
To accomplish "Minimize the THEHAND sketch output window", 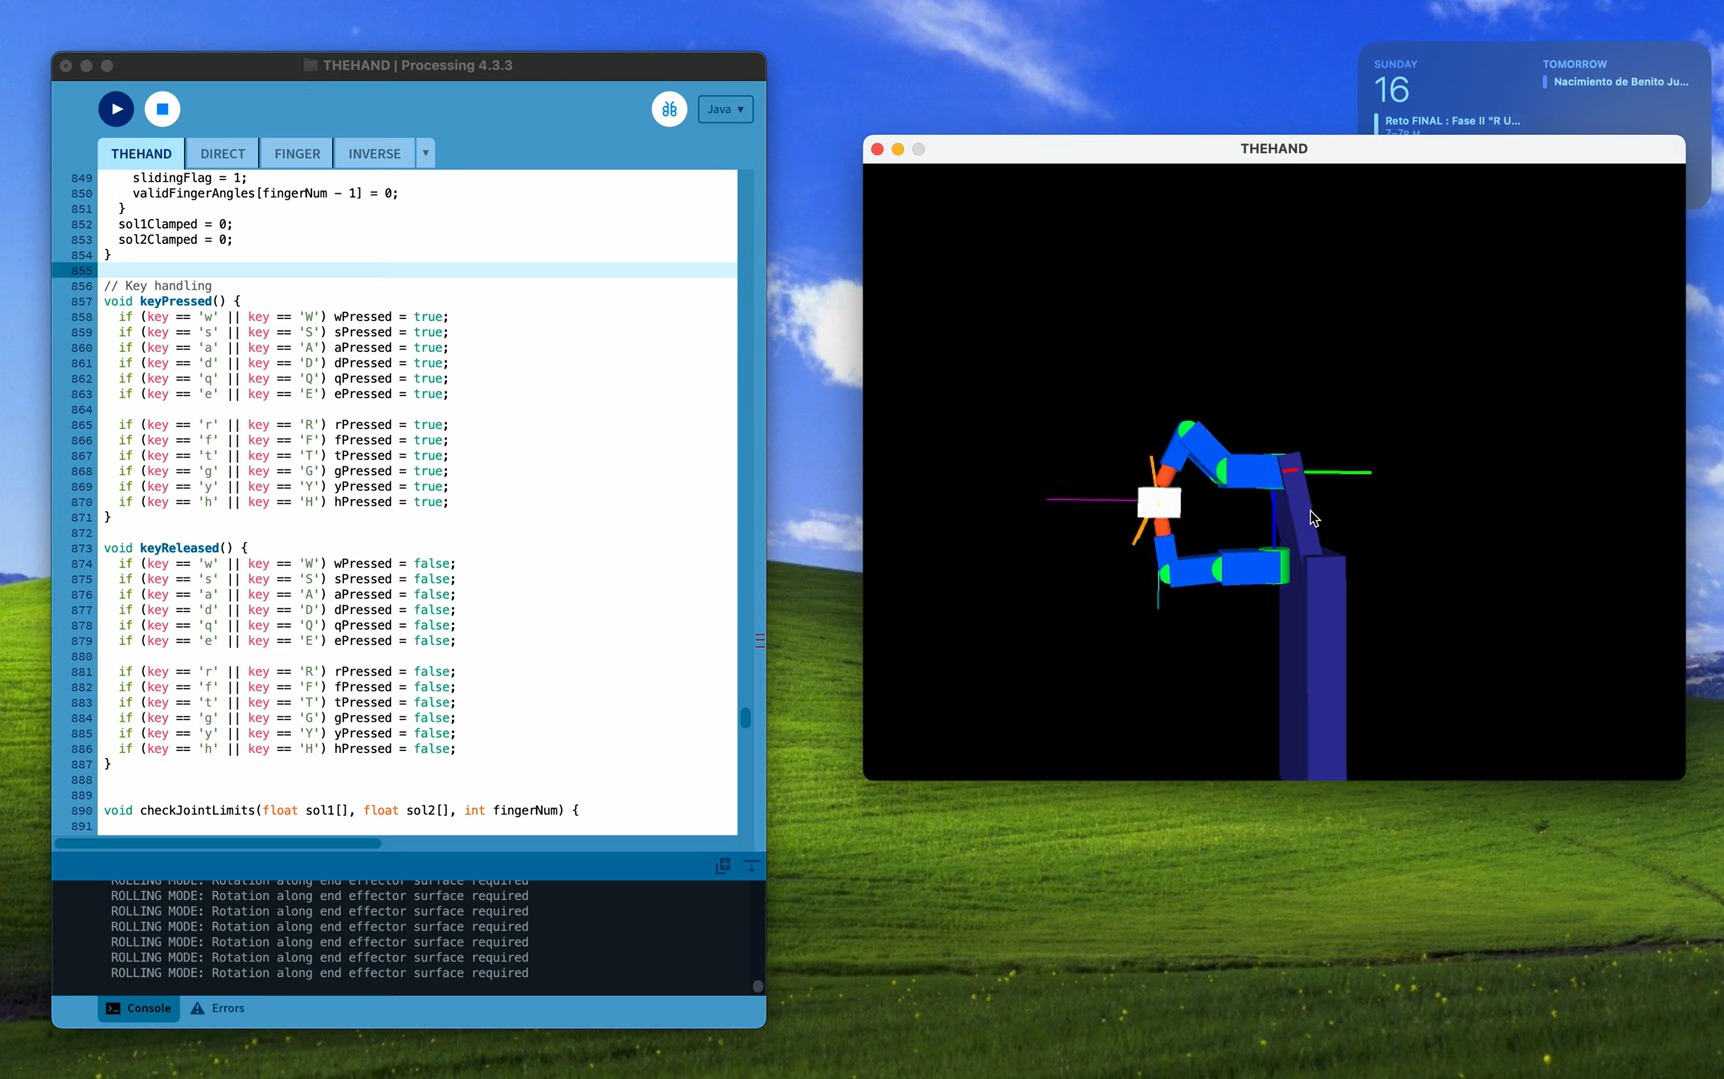I will coord(898,149).
